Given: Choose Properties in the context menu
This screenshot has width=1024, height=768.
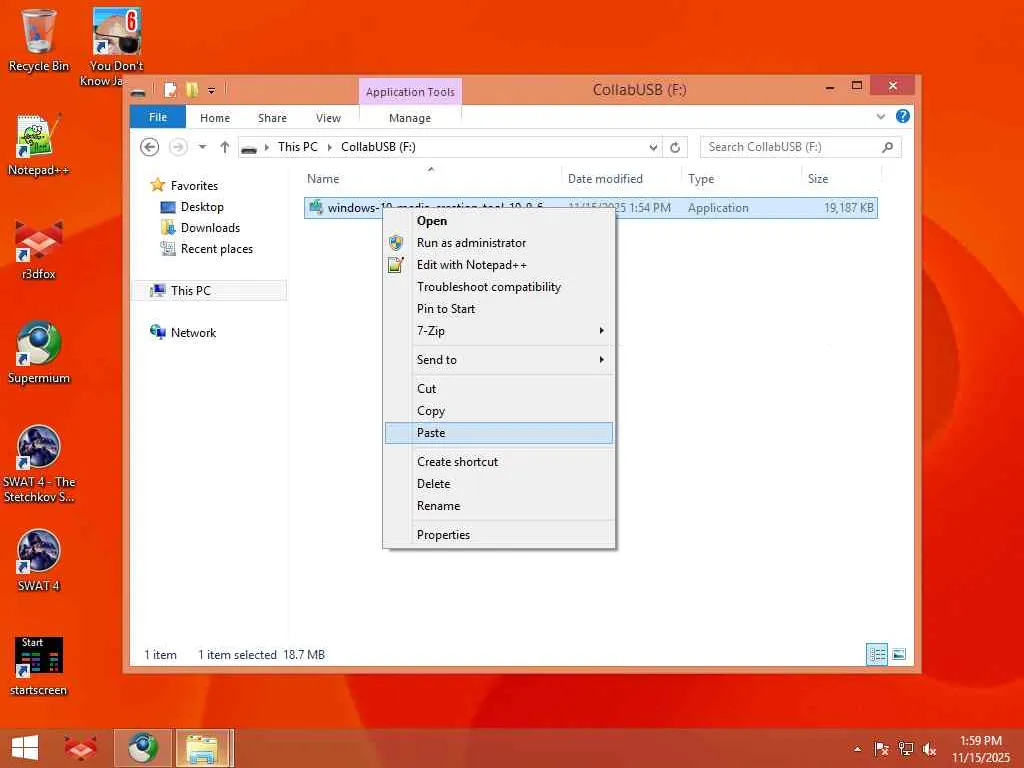Looking at the screenshot, I should click(x=499, y=535).
